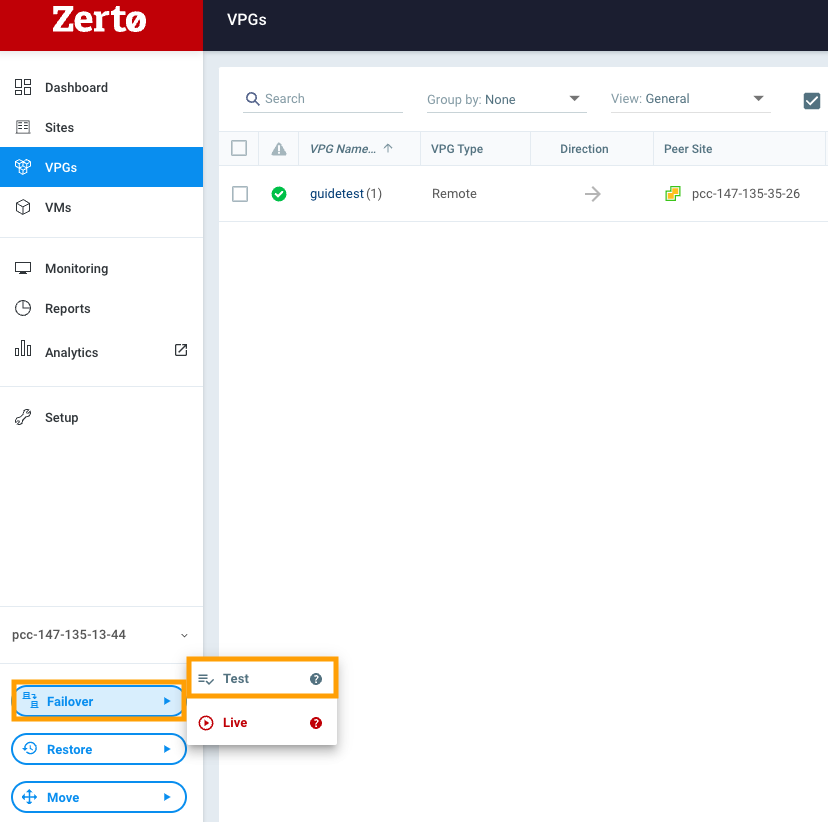Sort by VPG Type column
828x822 pixels.
[475, 149]
